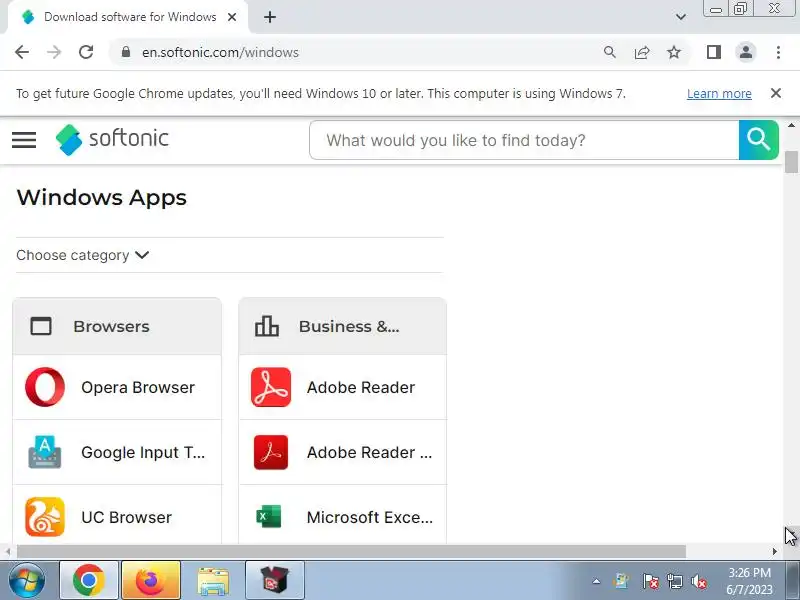This screenshot has height=600, width=800.
Task: Select the Download software for Windows tab
Action: tap(128, 17)
